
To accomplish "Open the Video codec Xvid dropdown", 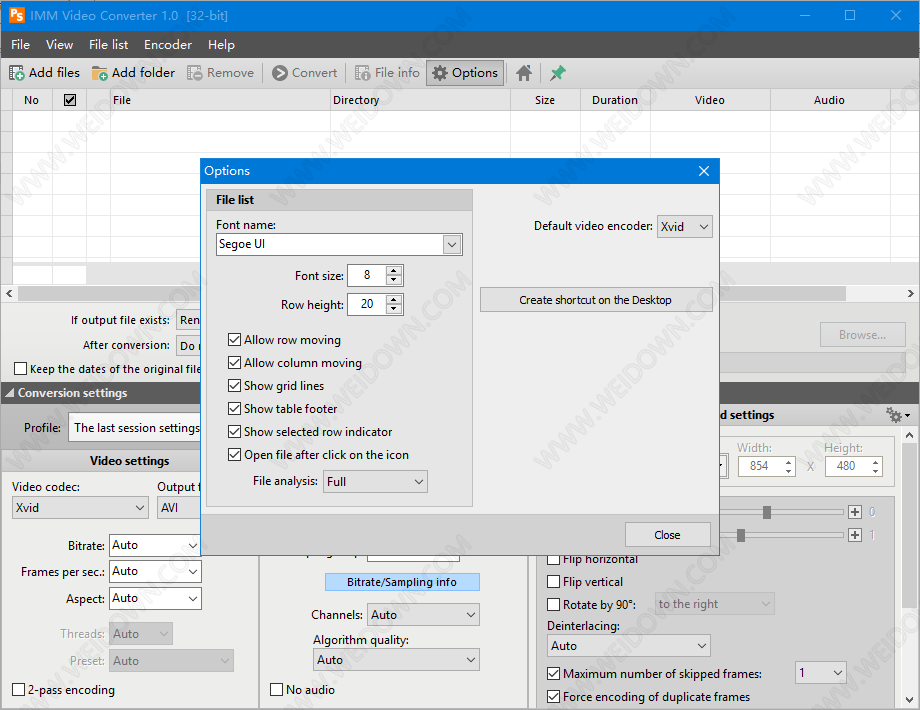I will click(x=80, y=508).
